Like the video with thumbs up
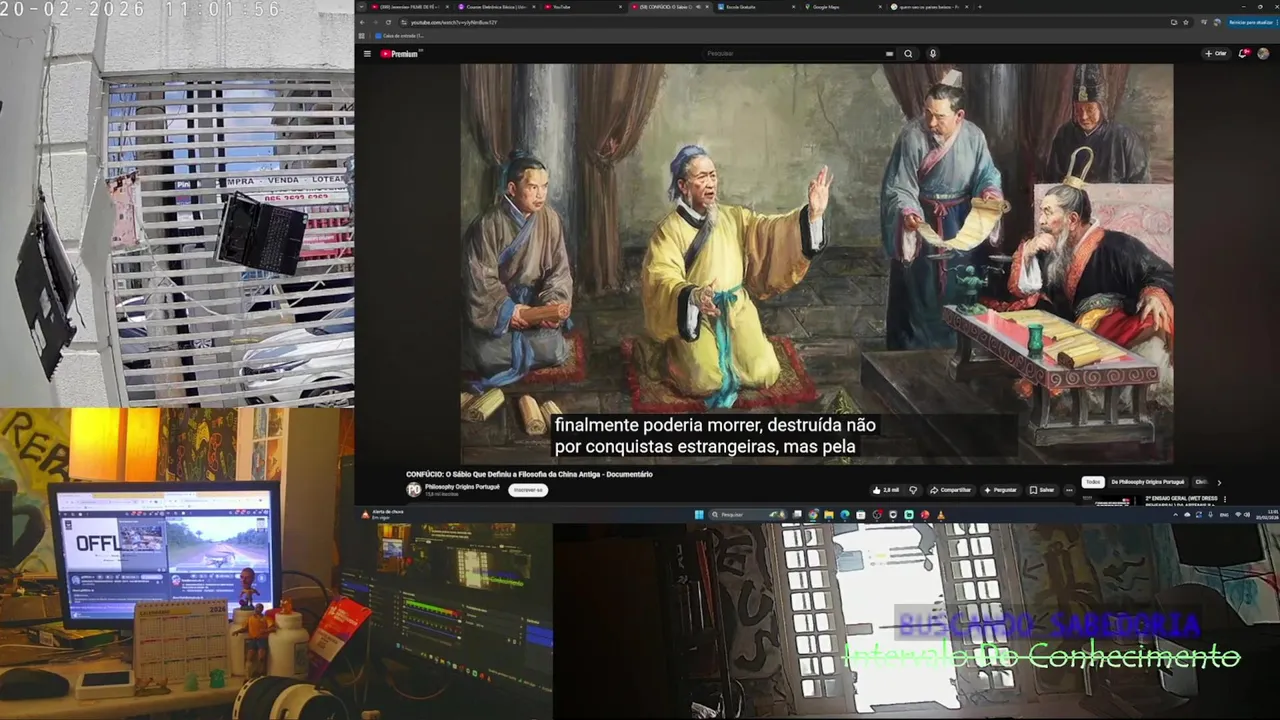This screenshot has width=1280, height=720. 885,490
